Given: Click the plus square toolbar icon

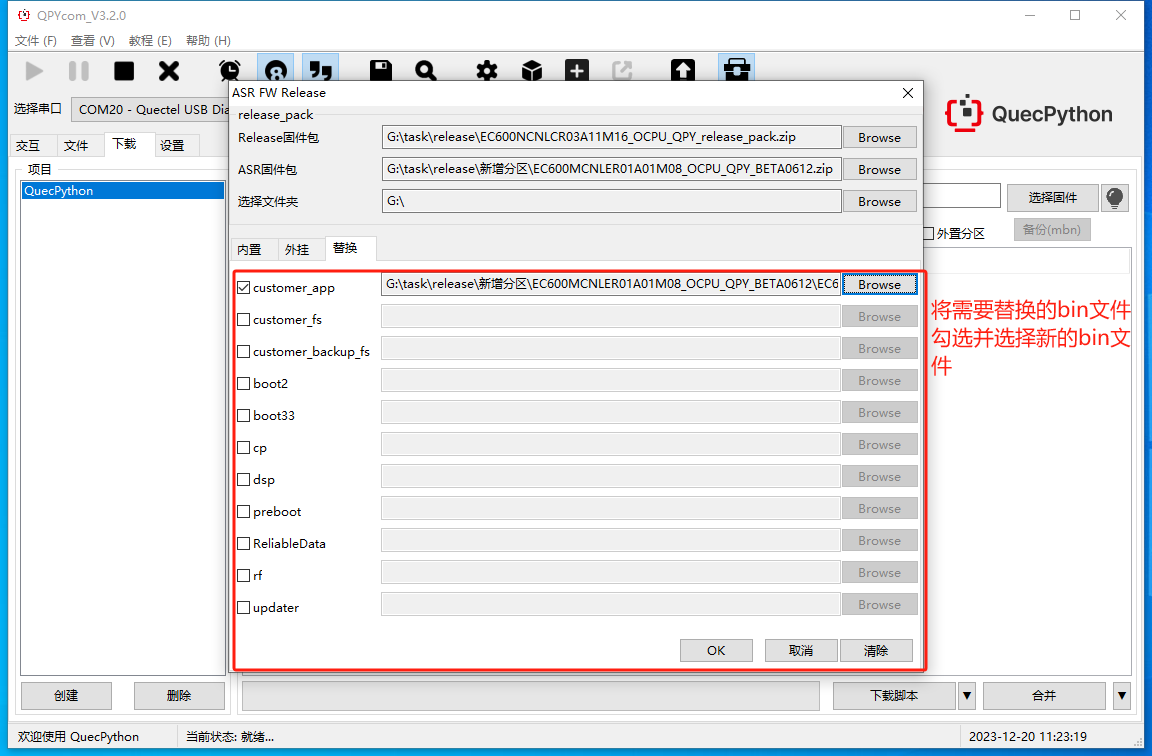Looking at the screenshot, I should pyautogui.click(x=577, y=71).
